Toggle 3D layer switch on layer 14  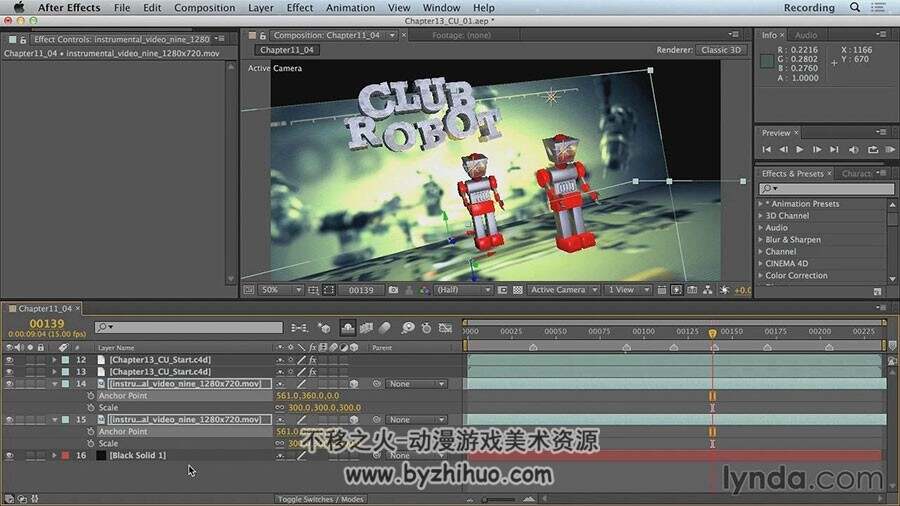coord(354,384)
